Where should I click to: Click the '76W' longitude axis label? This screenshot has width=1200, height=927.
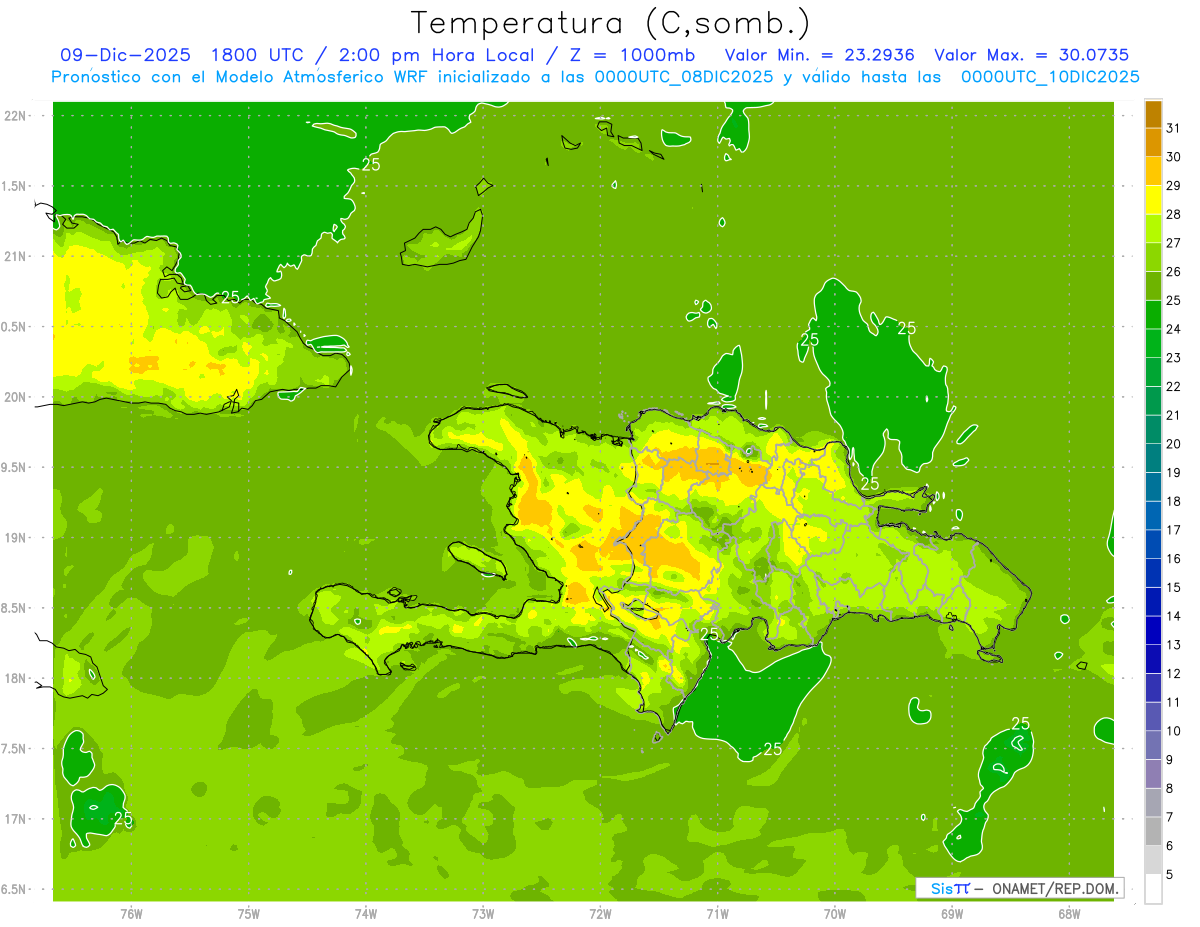tap(131, 913)
